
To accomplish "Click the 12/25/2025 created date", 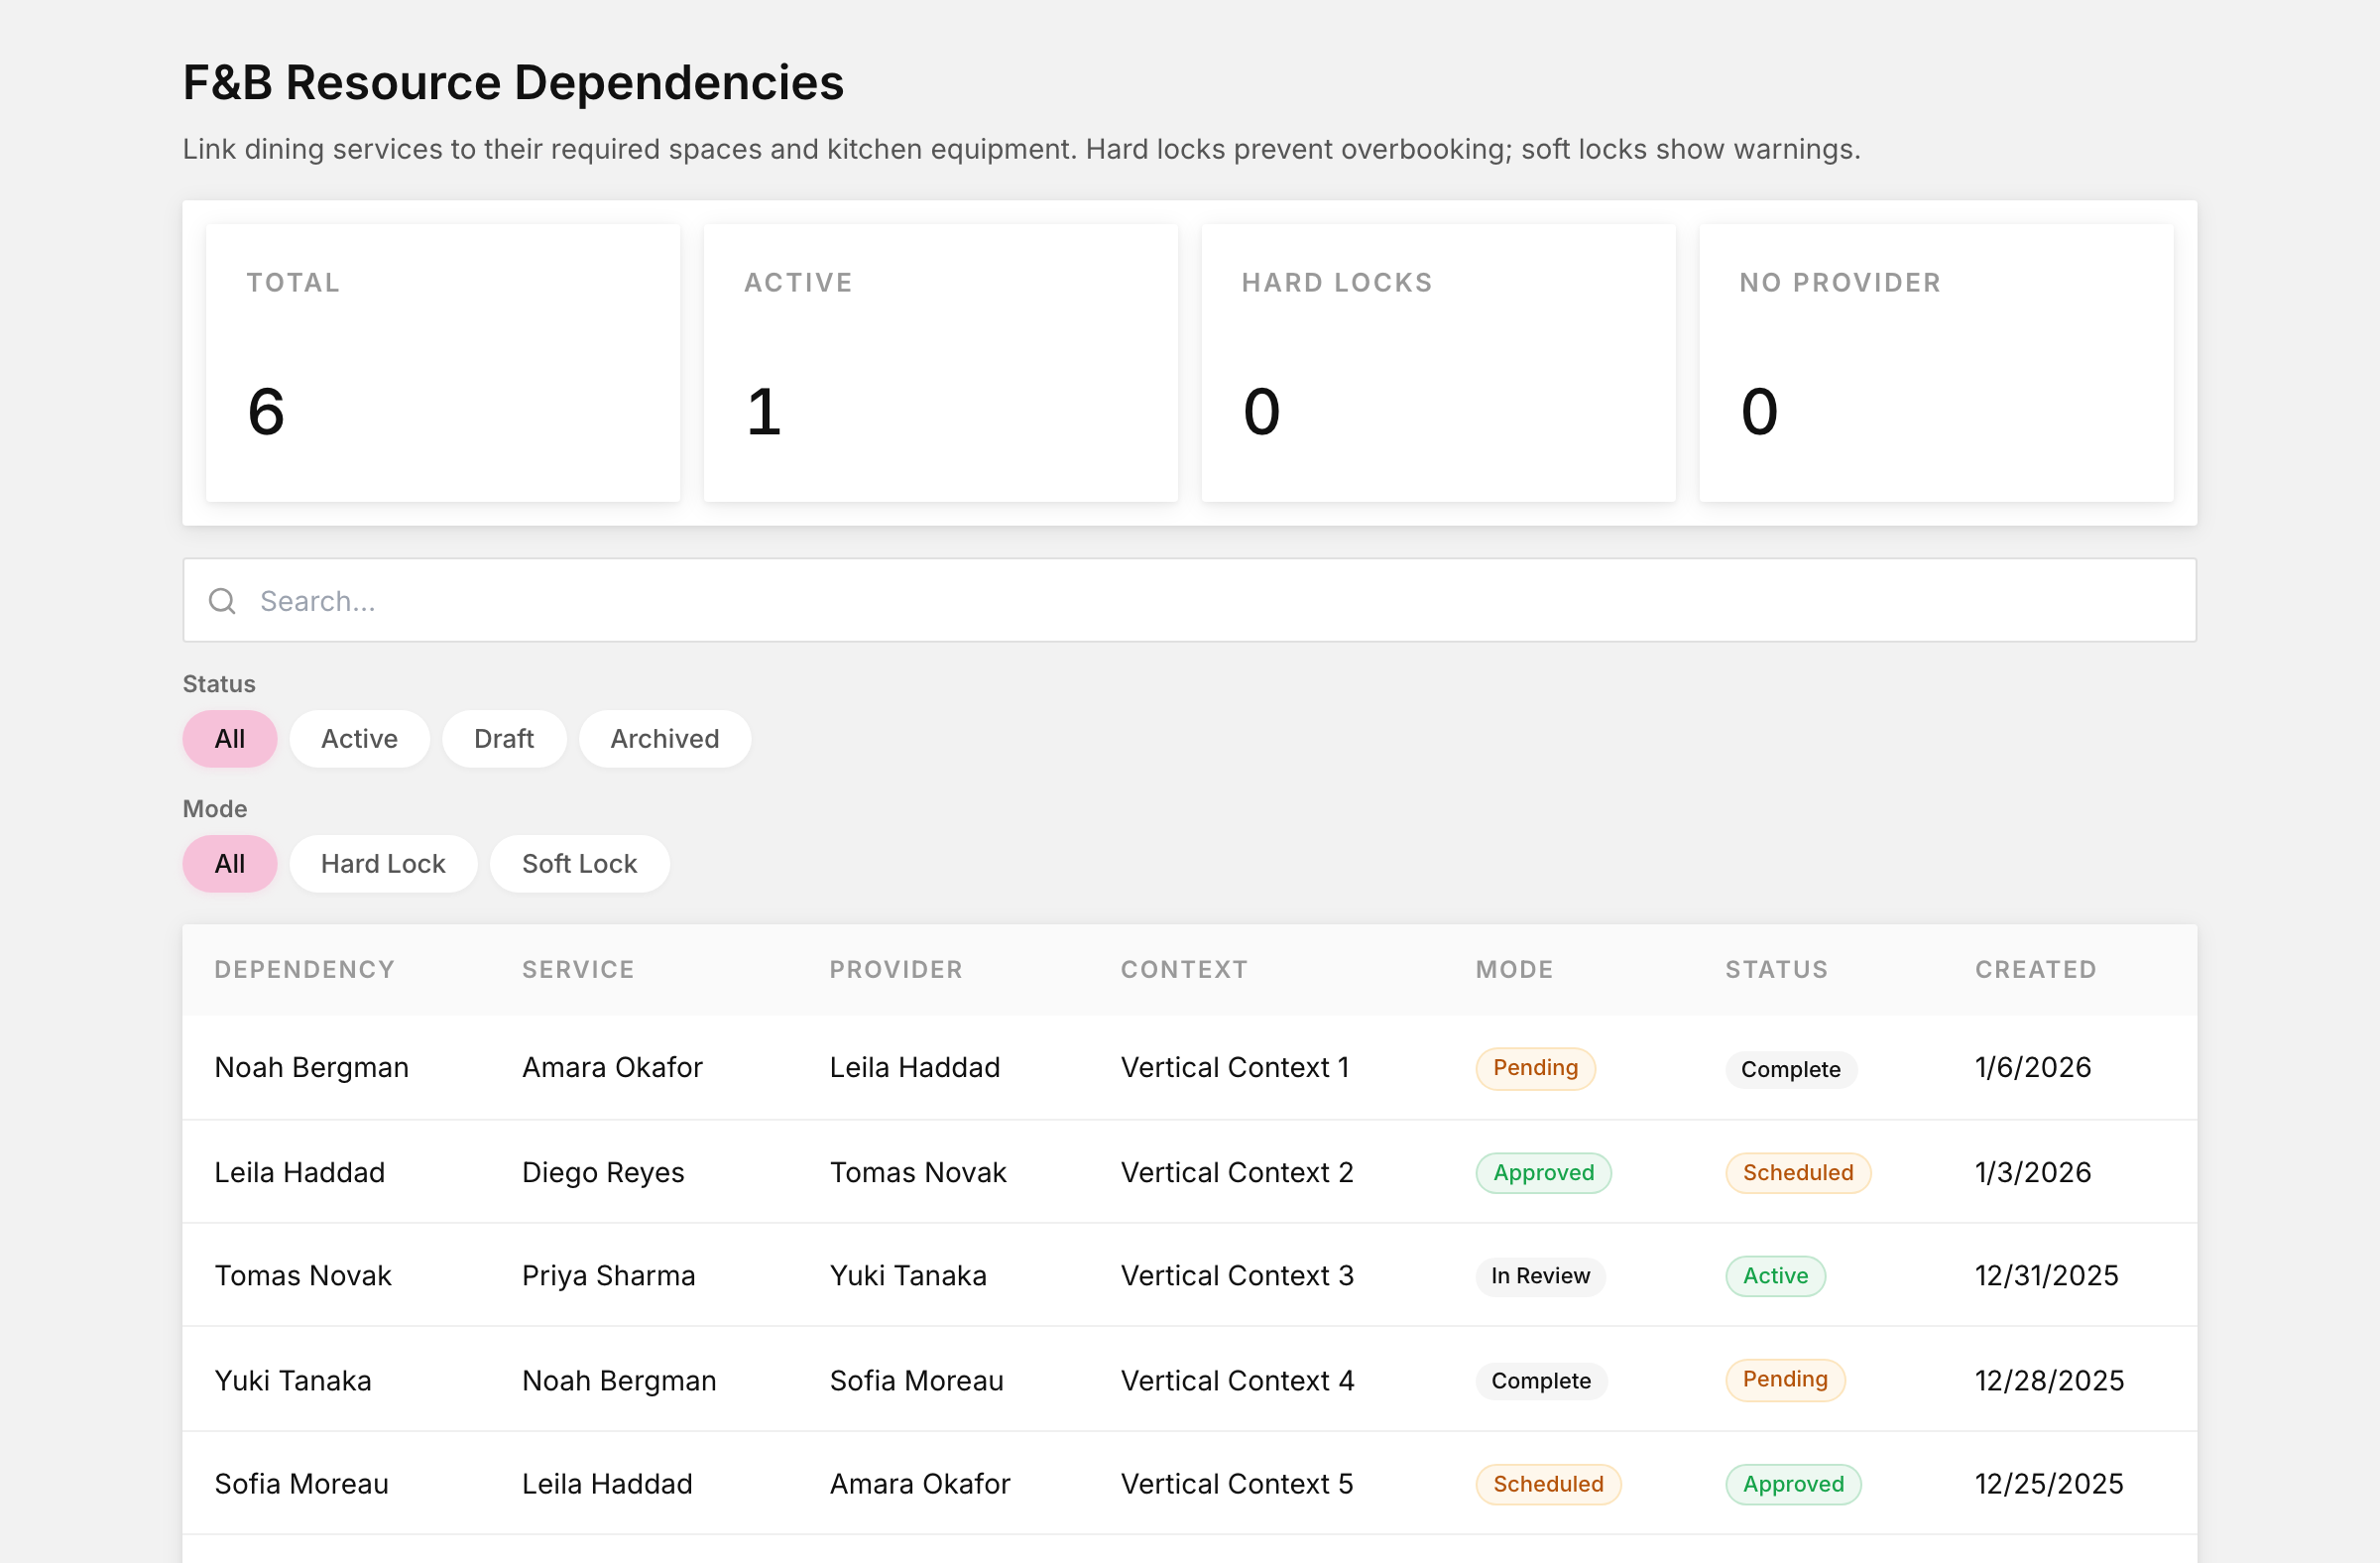I will tap(2049, 1484).
